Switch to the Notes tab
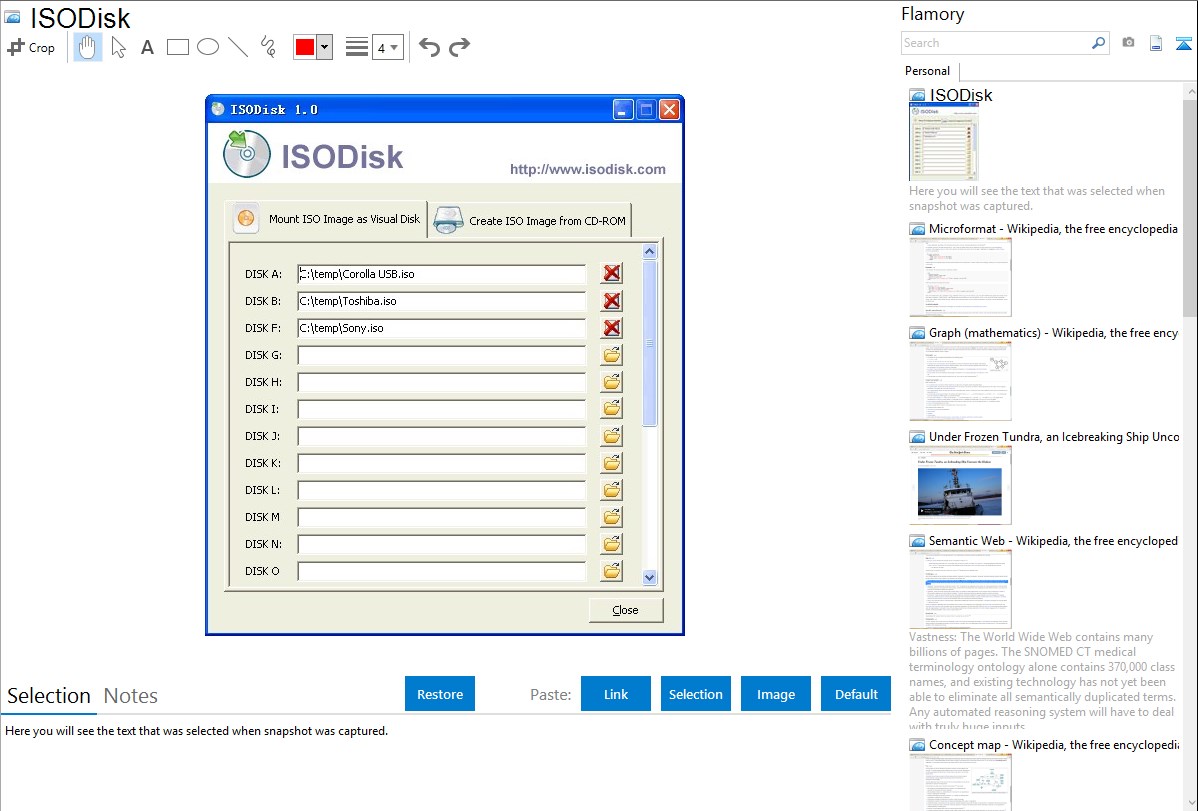 [131, 696]
